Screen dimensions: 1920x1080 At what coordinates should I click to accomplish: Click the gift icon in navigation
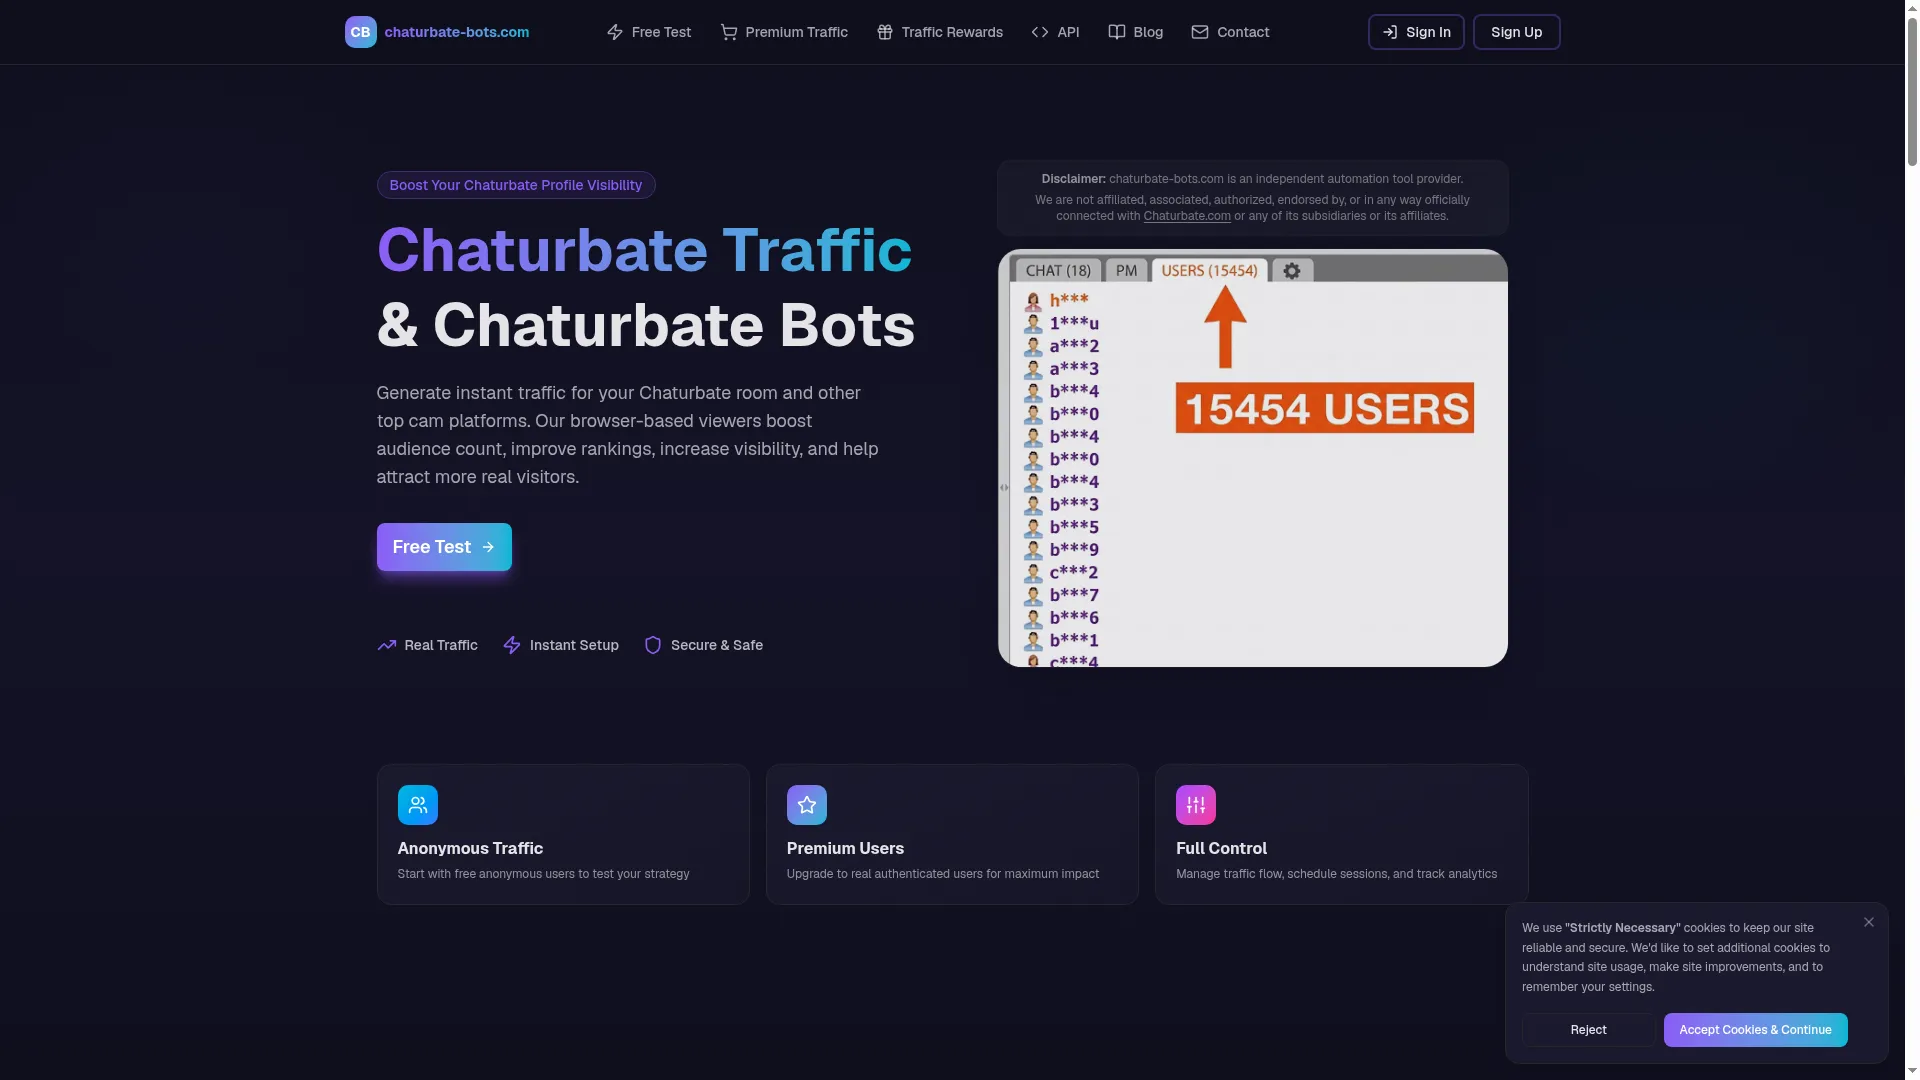(x=885, y=32)
